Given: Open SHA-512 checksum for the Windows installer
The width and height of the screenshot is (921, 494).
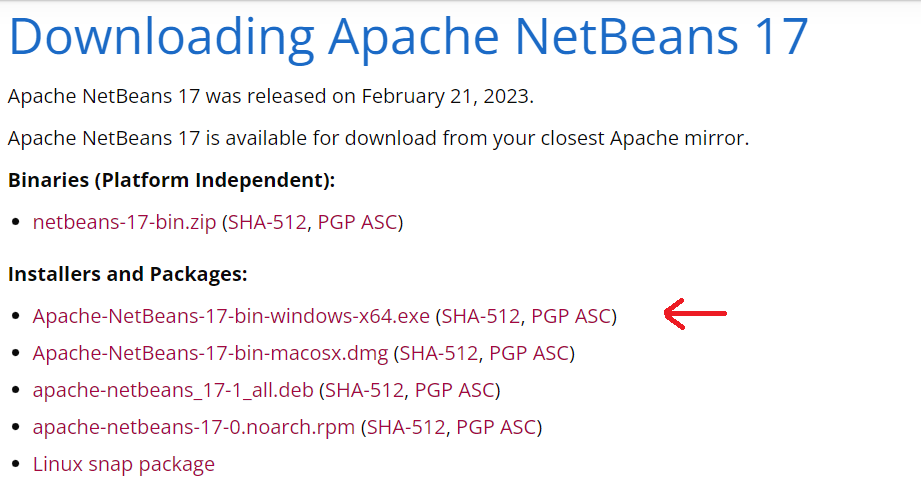Looking at the screenshot, I should 481,316.
